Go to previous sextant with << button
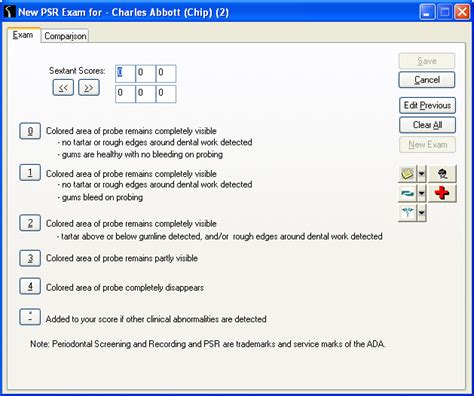This screenshot has width=474, height=396. click(63, 88)
